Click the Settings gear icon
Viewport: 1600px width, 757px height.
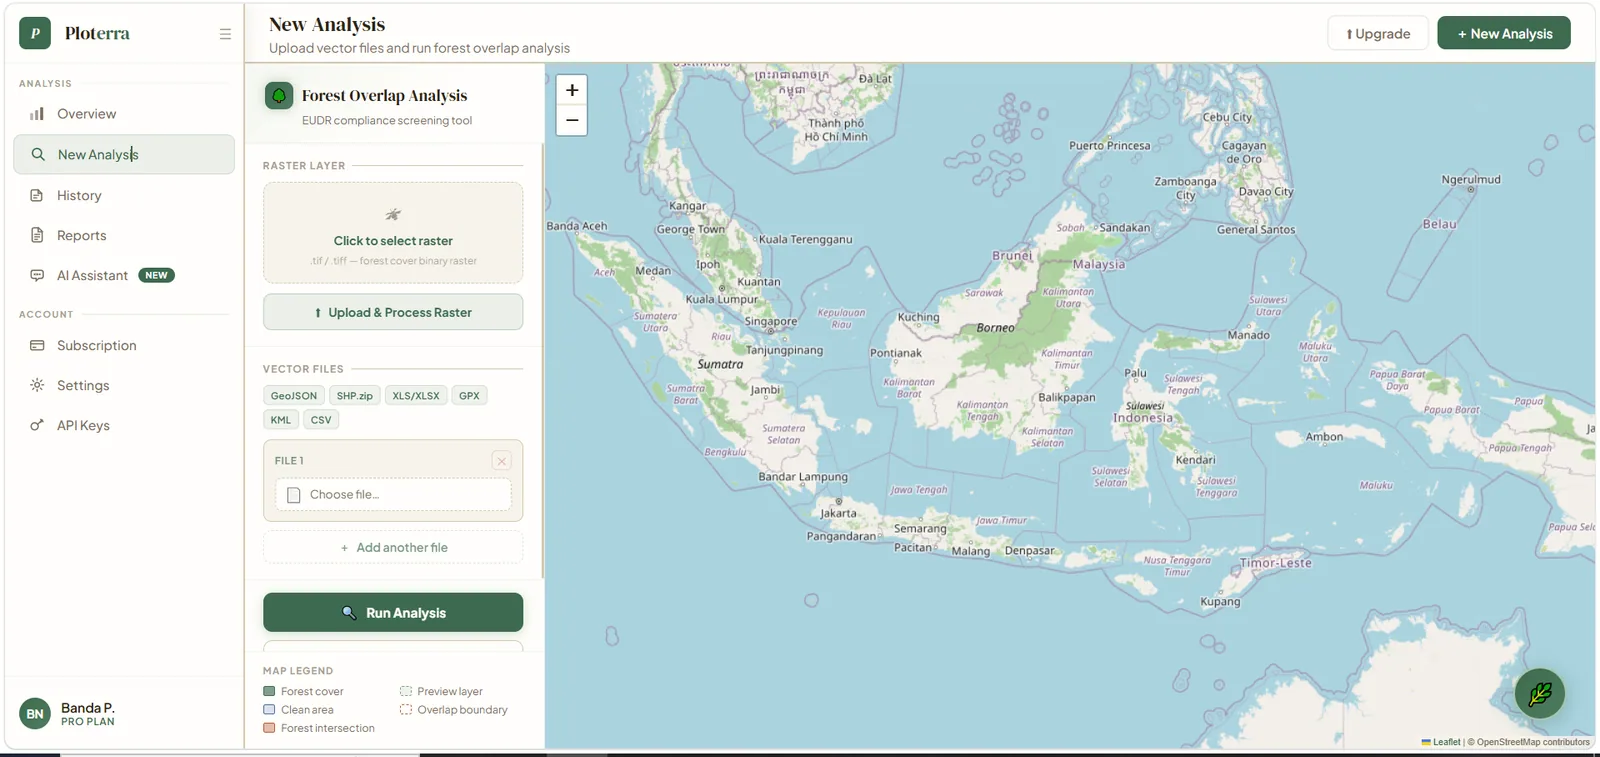click(x=37, y=385)
